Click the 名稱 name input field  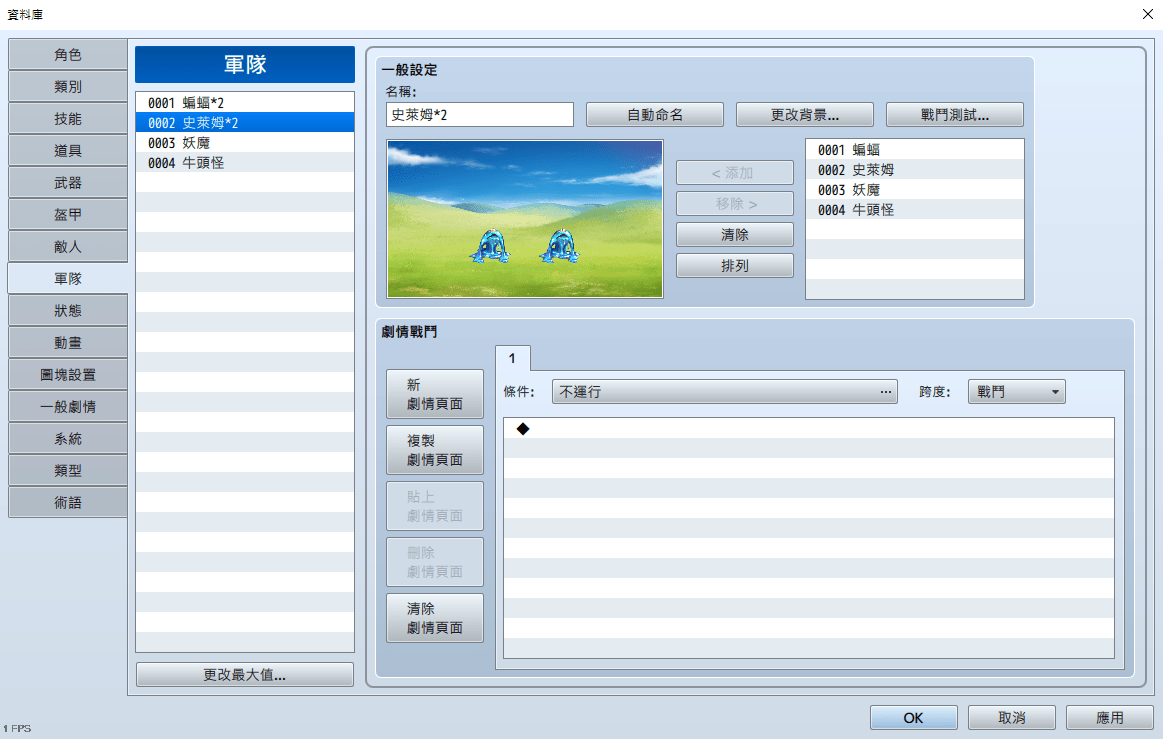[479, 115]
